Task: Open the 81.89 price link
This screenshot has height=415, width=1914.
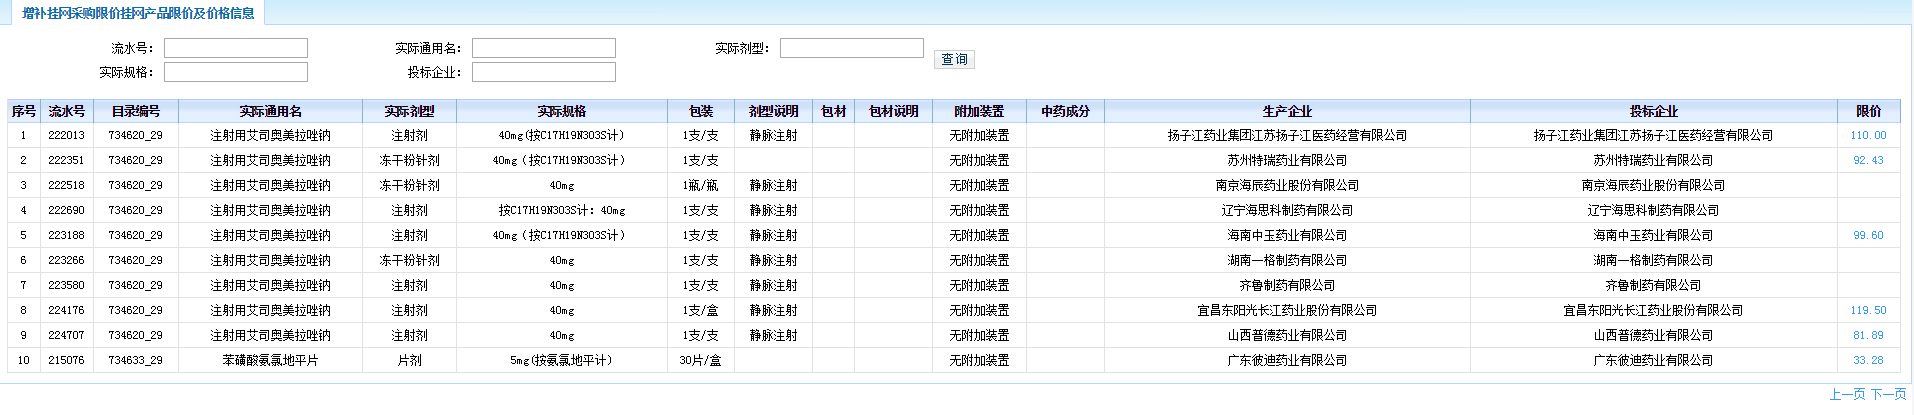Action: click(1868, 335)
